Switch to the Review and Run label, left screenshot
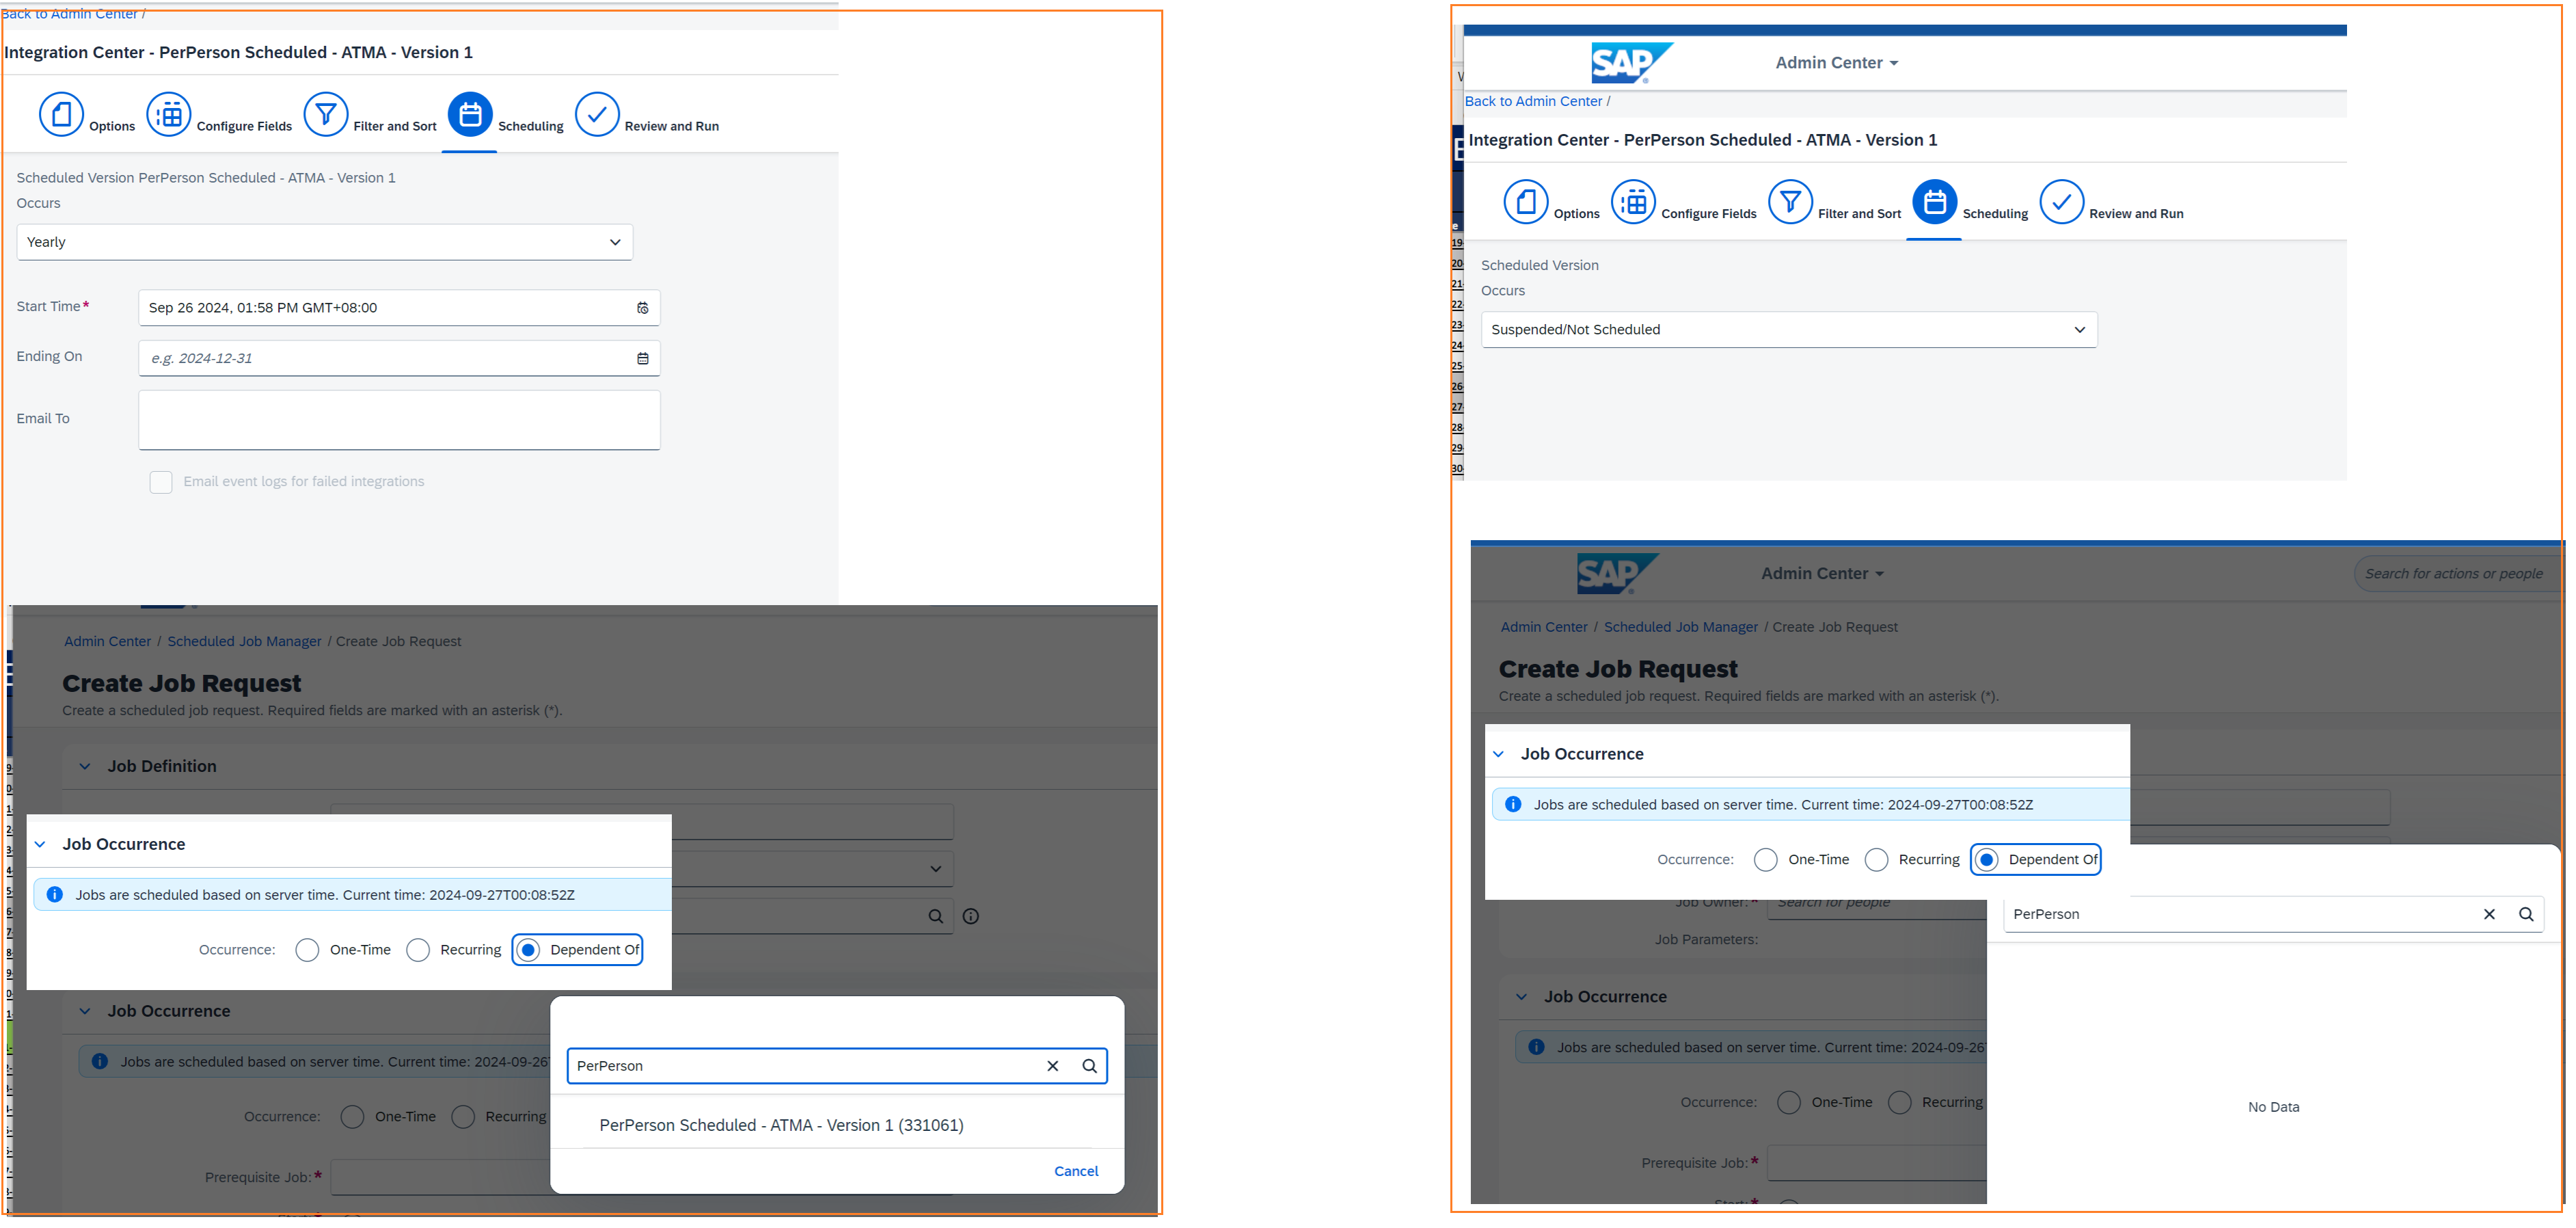This screenshot has height=1228, width=2576. pos(672,127)
